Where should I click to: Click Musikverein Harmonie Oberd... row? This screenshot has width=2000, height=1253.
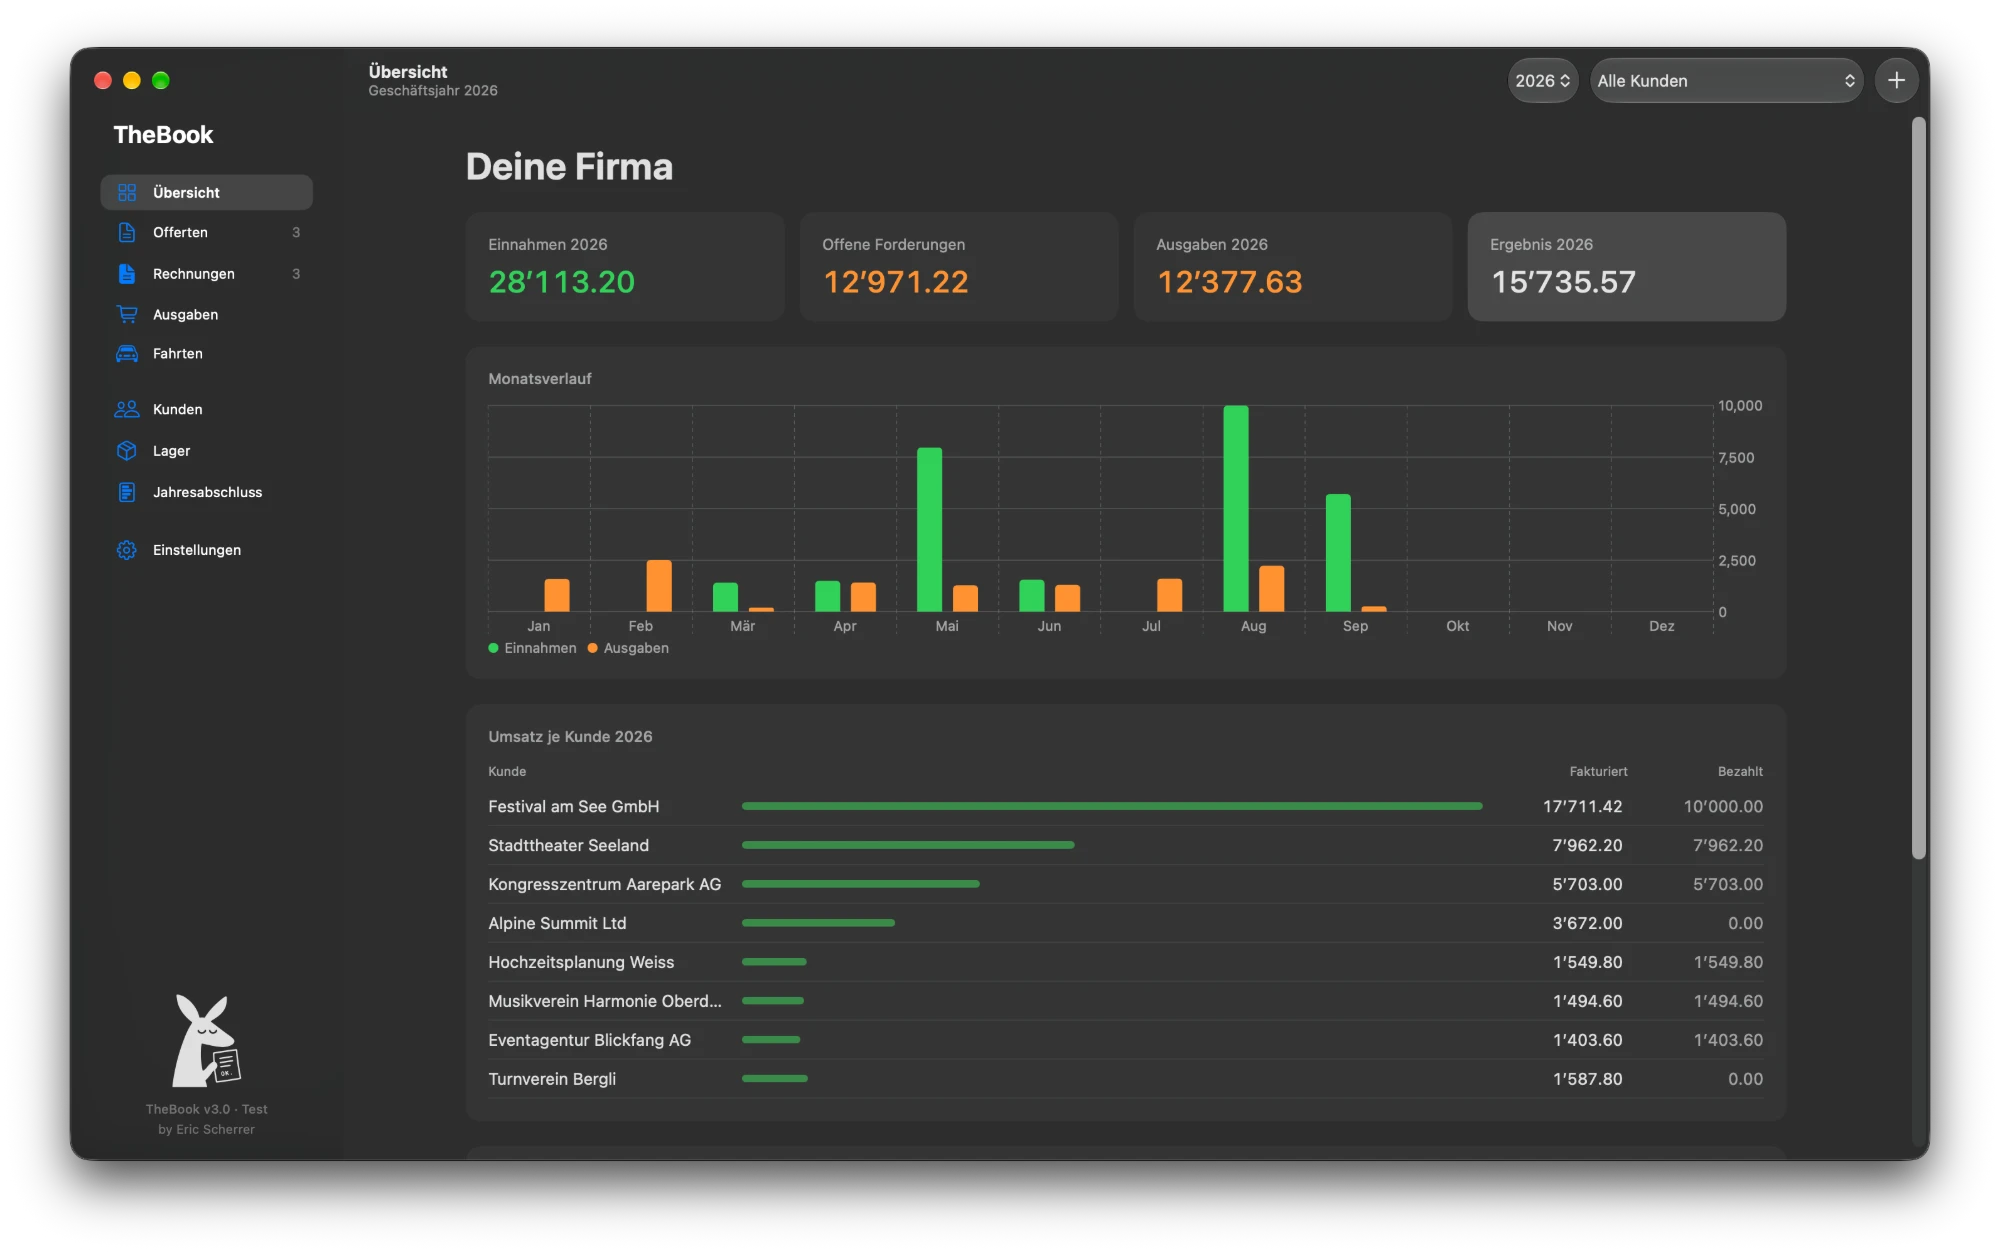[1125, 1001]
